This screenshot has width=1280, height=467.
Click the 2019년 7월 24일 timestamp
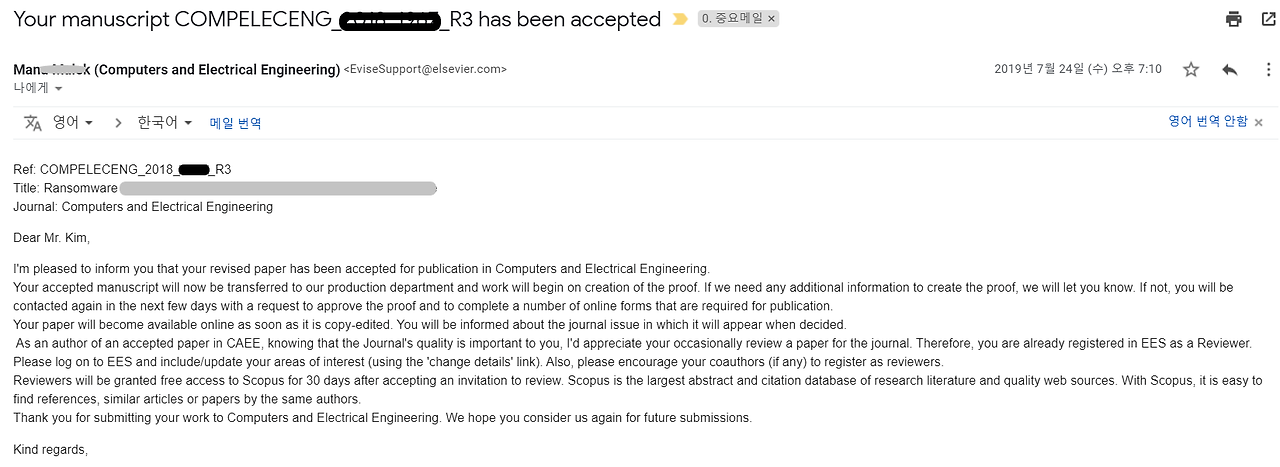pos(1077,70)
